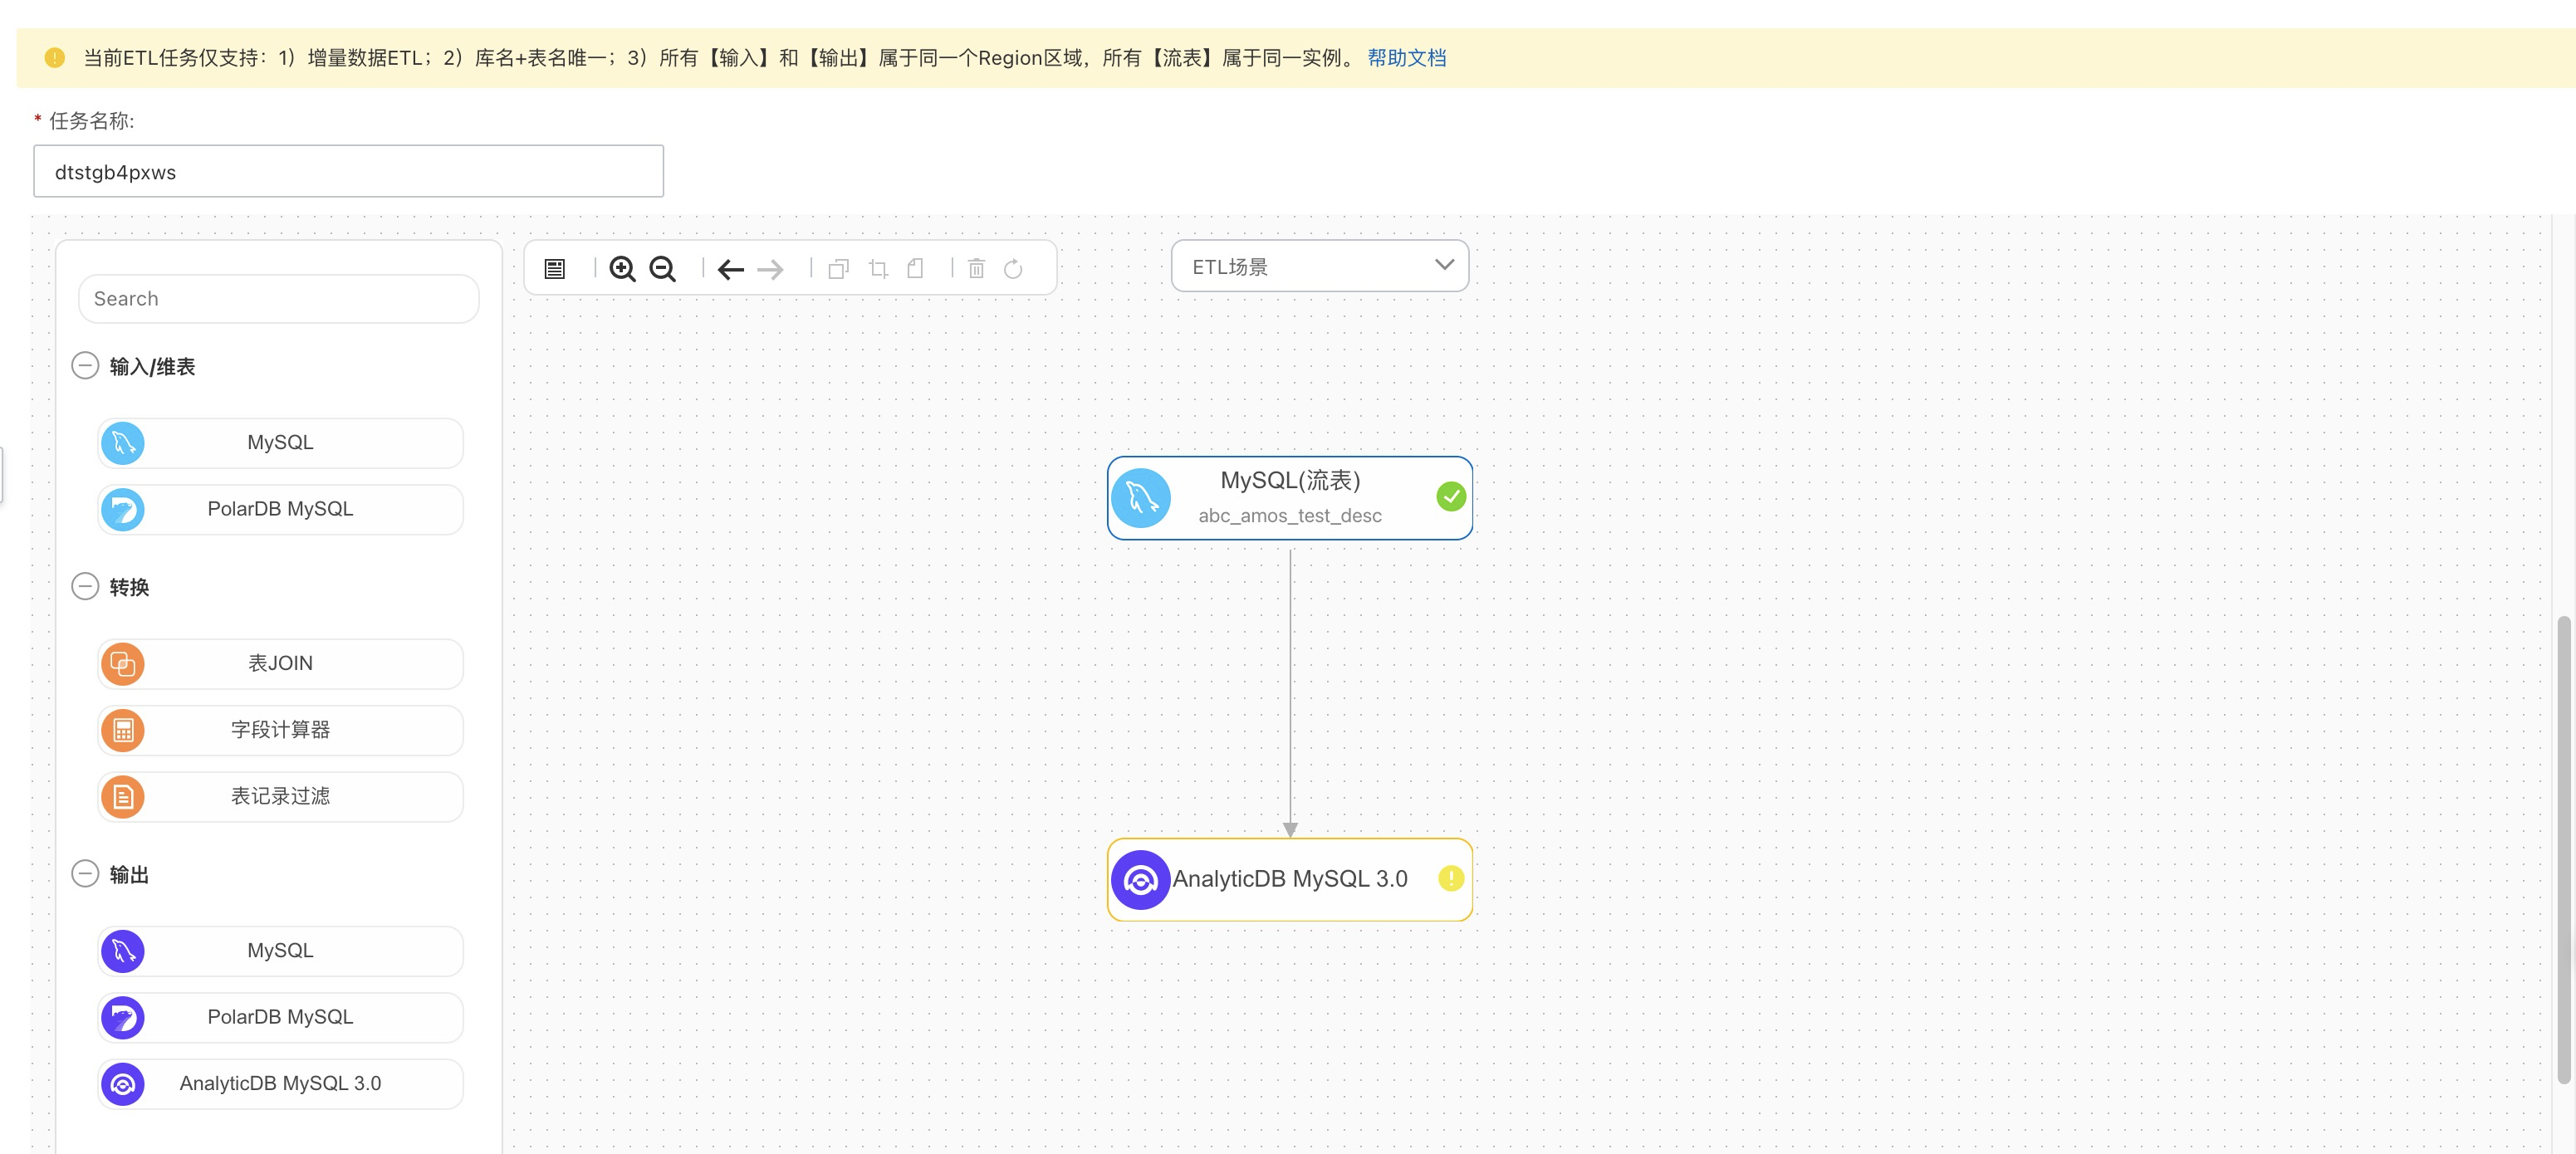This screenshot has height=1154, width=2576.
Task: Click the list/layout icon in the canvas toolbar
Action: pyautogui.click(x=555, y=268)
